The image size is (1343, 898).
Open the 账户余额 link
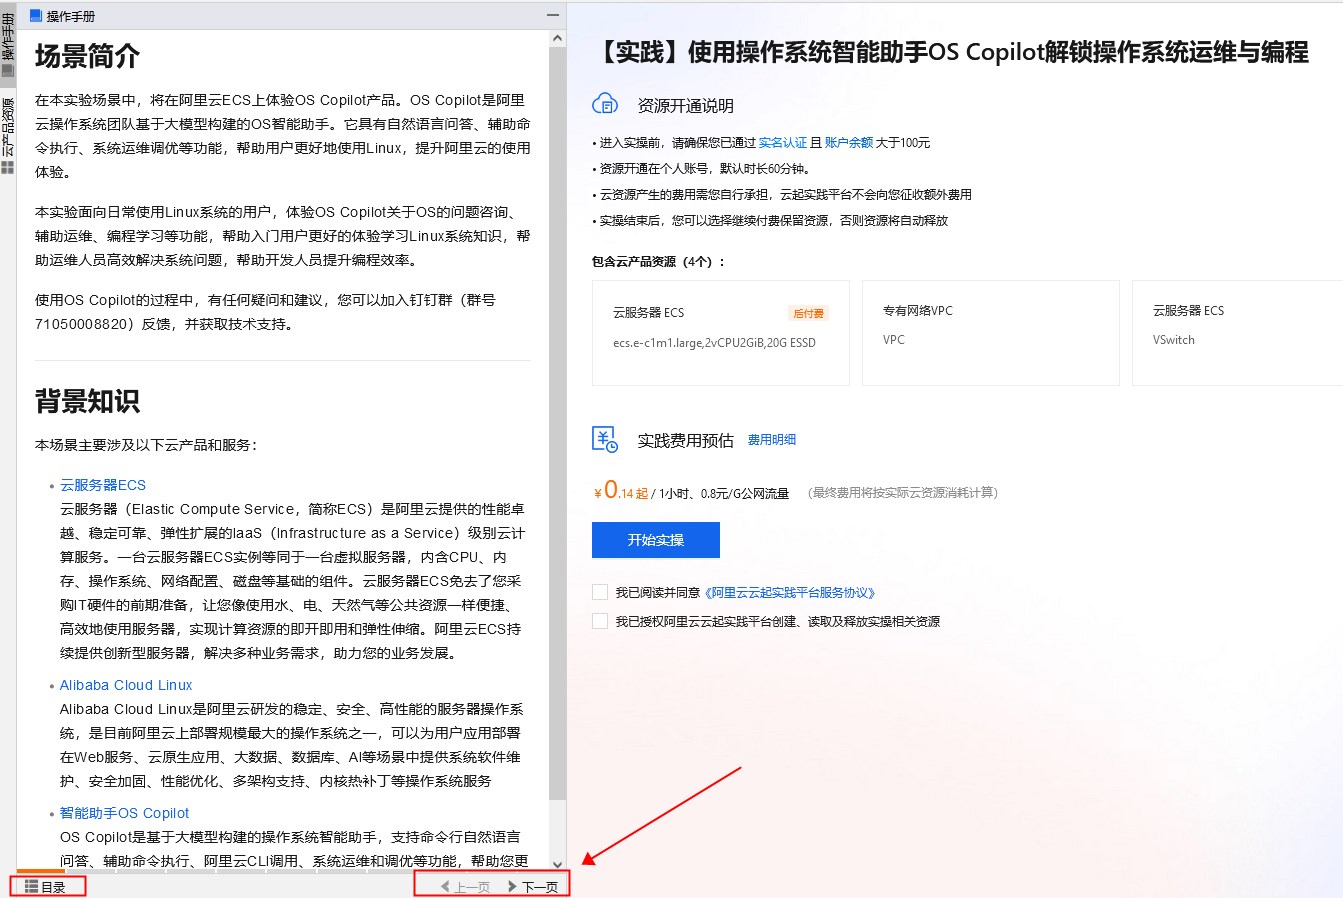coord(849,143)
